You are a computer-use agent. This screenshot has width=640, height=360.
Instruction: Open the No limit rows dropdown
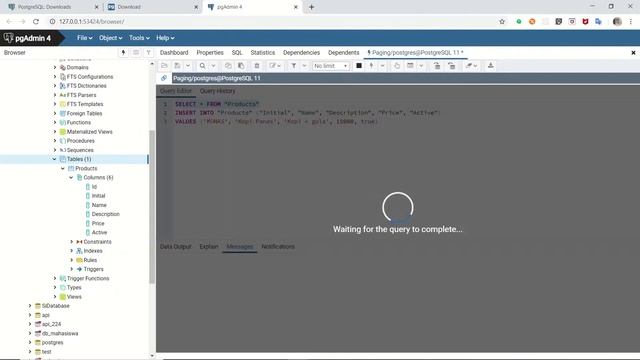(331, 66)
